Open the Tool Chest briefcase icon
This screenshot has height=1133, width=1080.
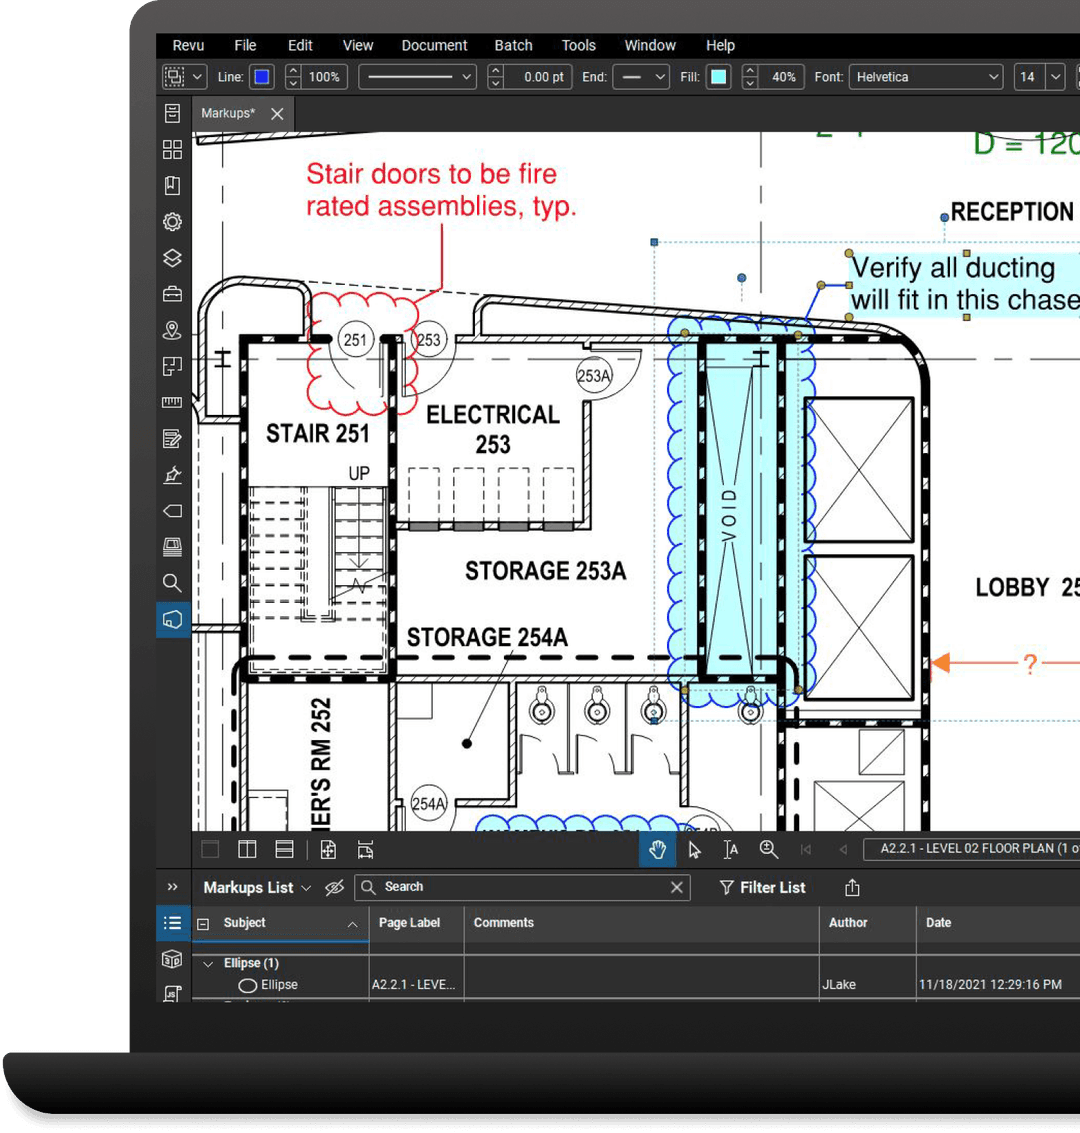point(172,294)
